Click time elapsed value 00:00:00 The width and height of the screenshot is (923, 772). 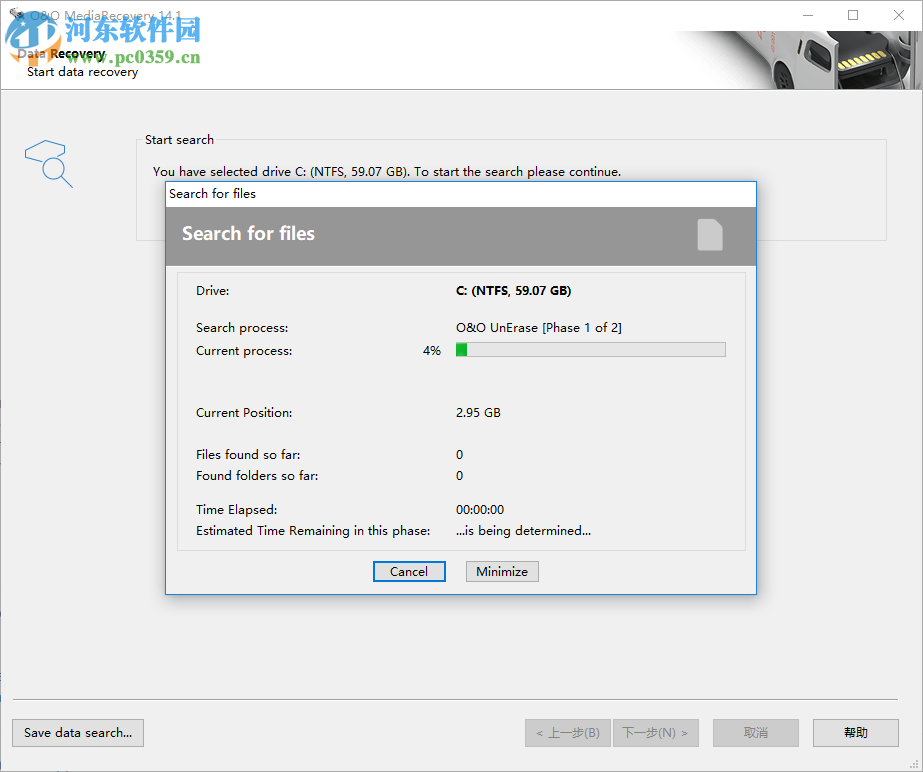point(480,509)
